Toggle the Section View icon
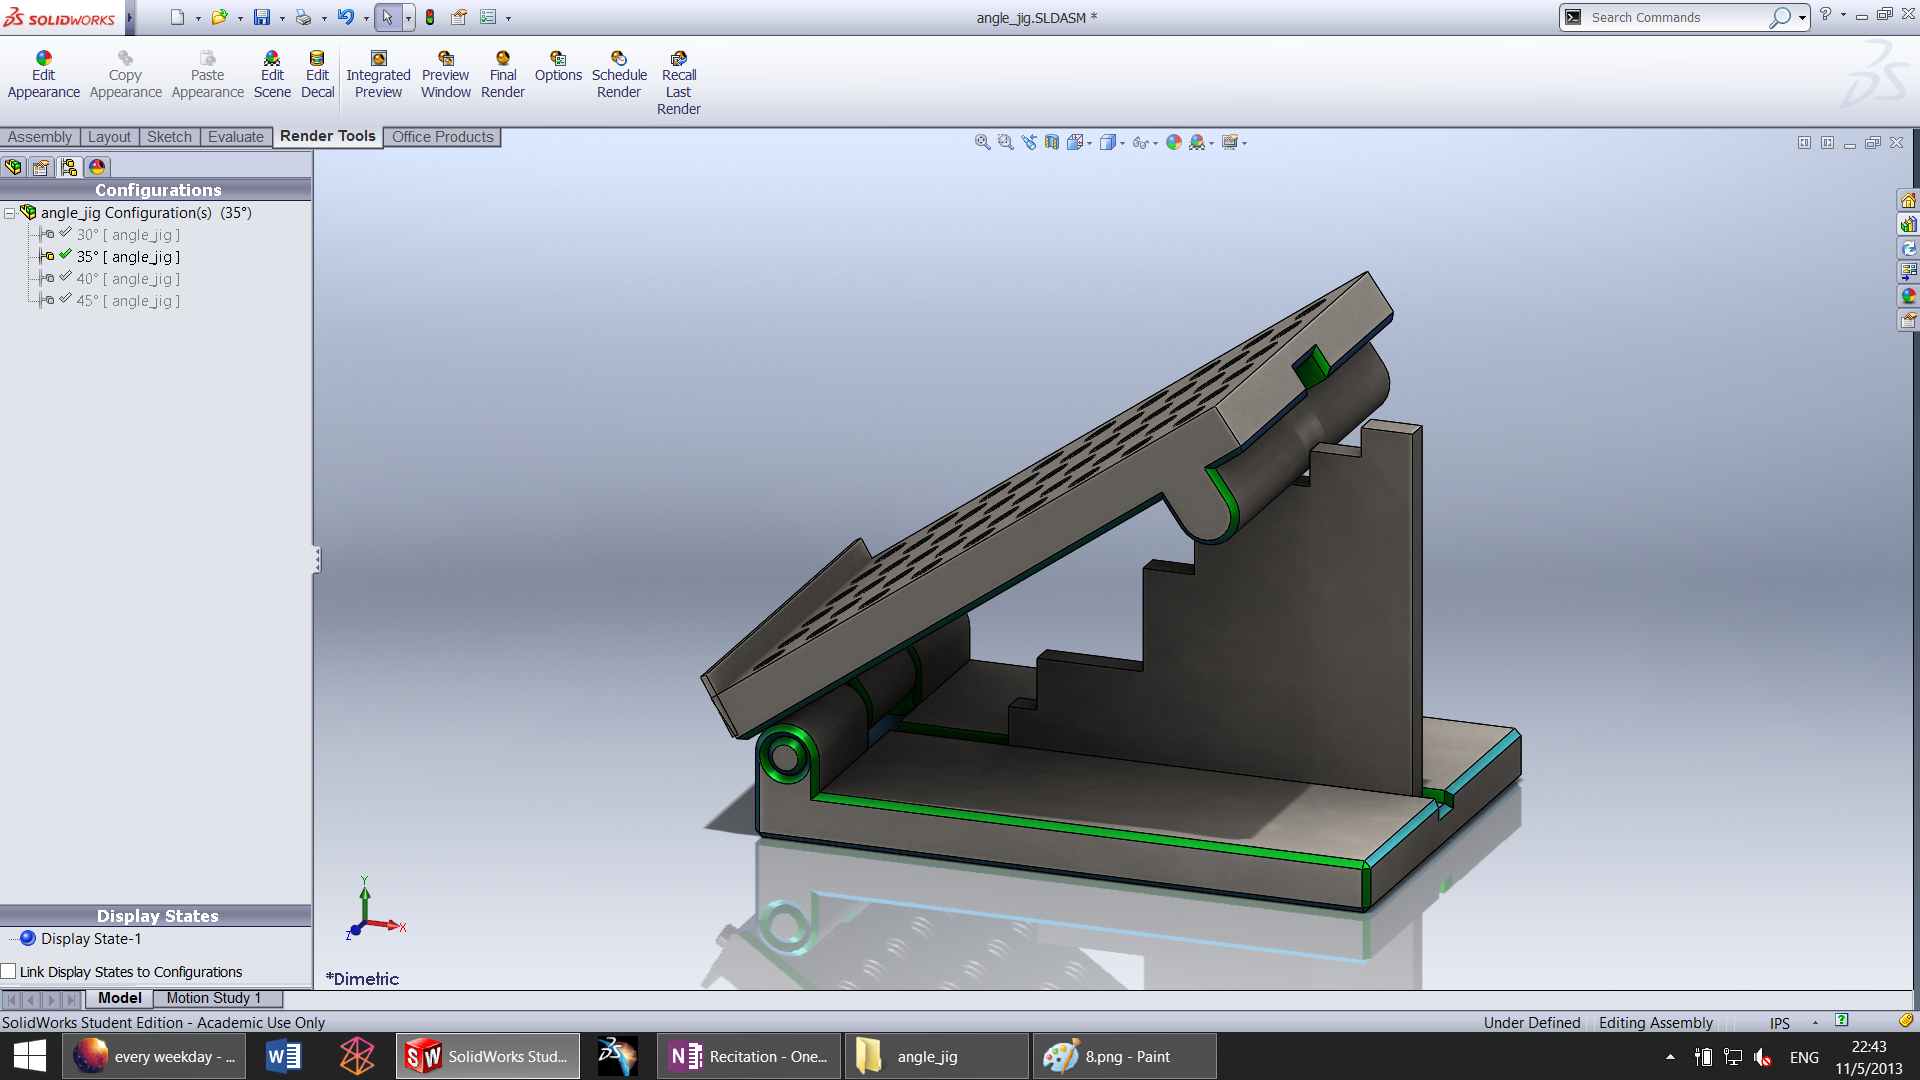 (1051, 142)
